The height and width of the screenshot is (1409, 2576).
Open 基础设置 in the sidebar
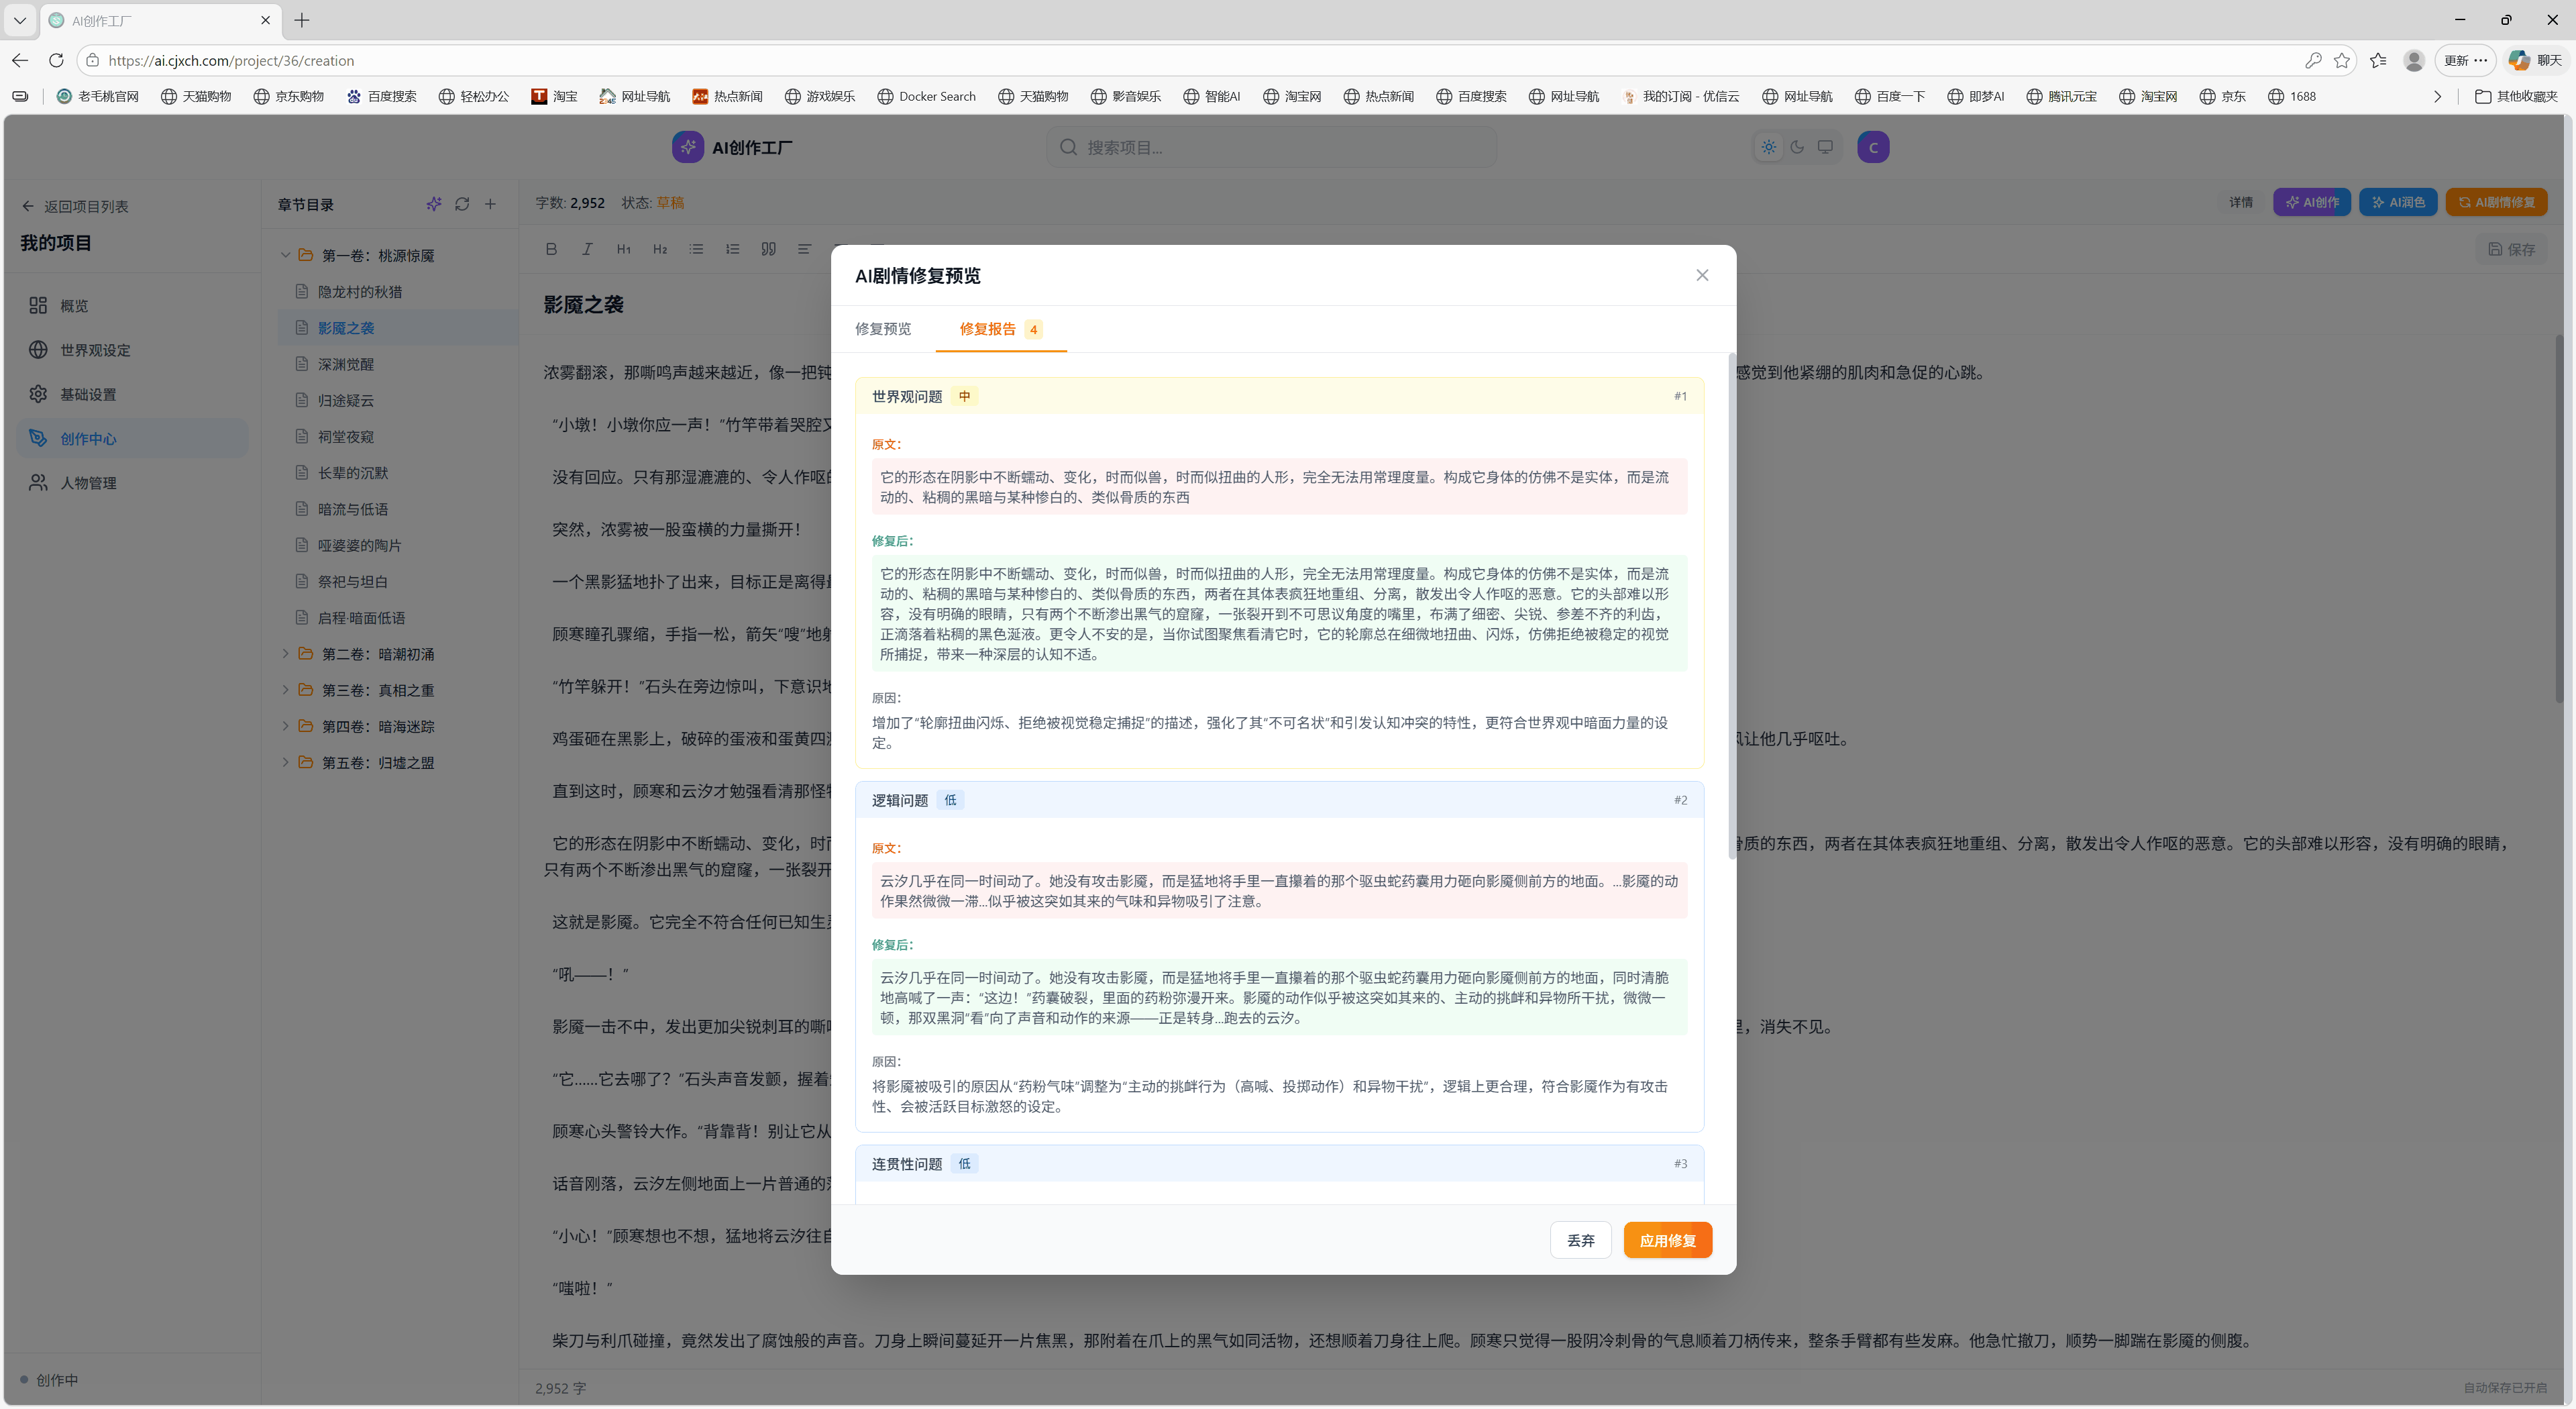pyautogui.click(x=132, y=394)
